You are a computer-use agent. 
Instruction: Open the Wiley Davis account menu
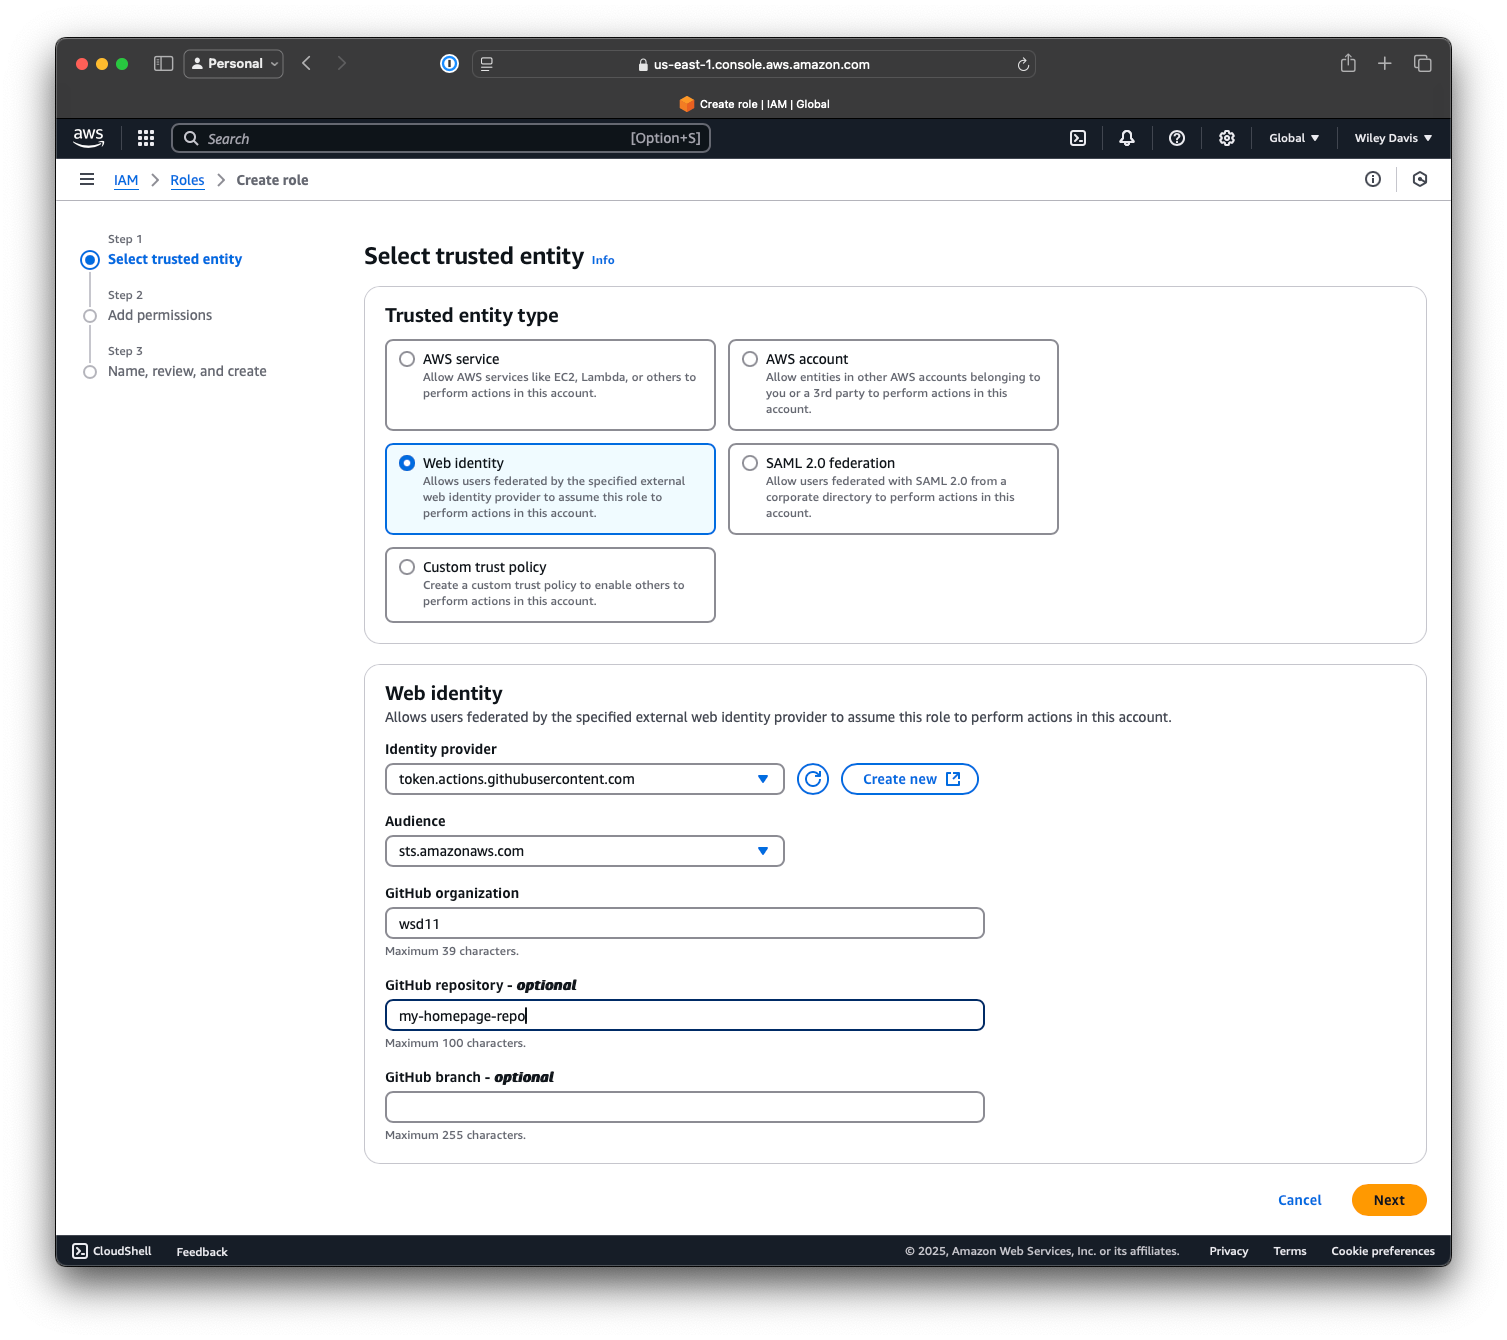tap(1393, 138)
